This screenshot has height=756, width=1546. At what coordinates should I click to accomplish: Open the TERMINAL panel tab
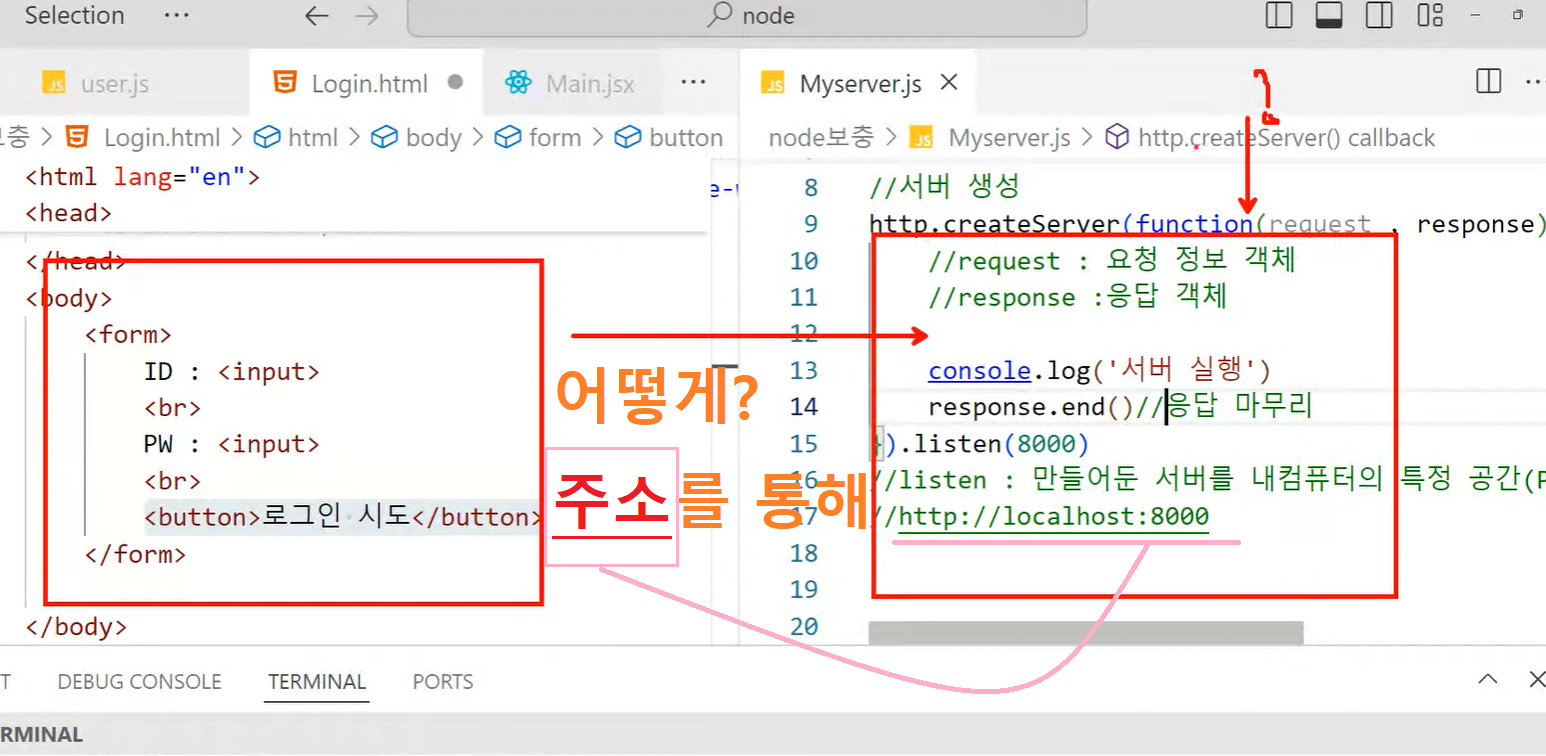pyautogui.click(x=317, y=682)
